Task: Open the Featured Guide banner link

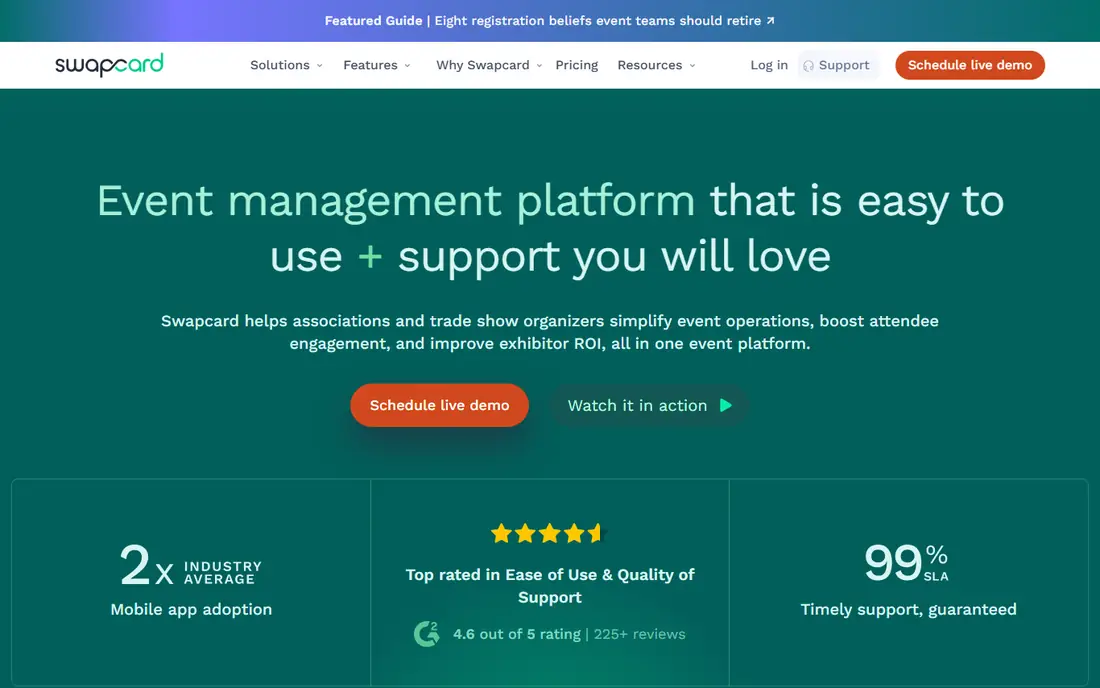Action: coord(549,21)
